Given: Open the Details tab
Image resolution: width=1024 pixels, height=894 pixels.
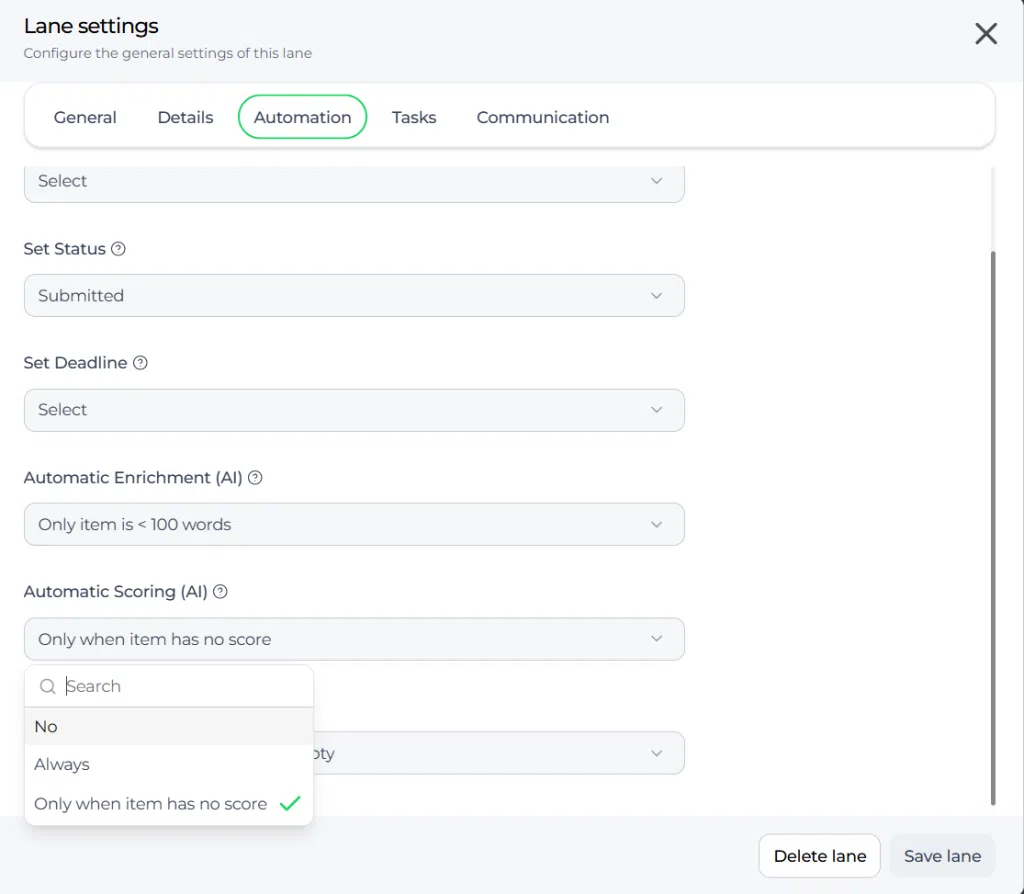Looking at the screenshot, I should click(x=185, y=118).
